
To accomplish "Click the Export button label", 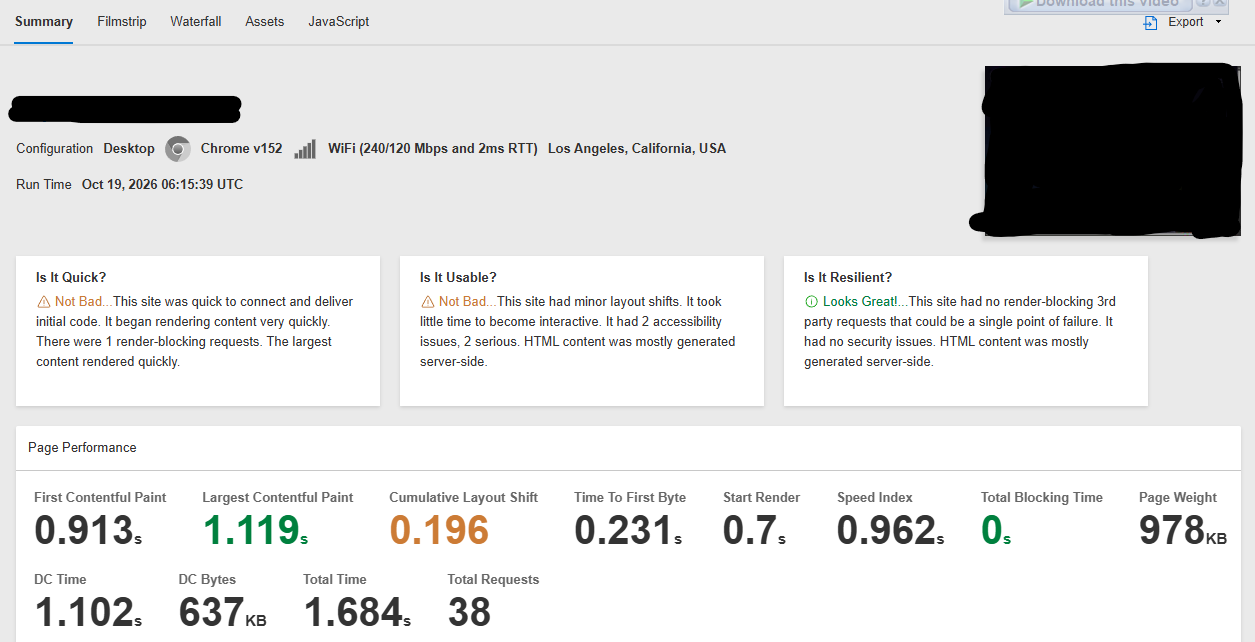I will (x=1186, y=22).
